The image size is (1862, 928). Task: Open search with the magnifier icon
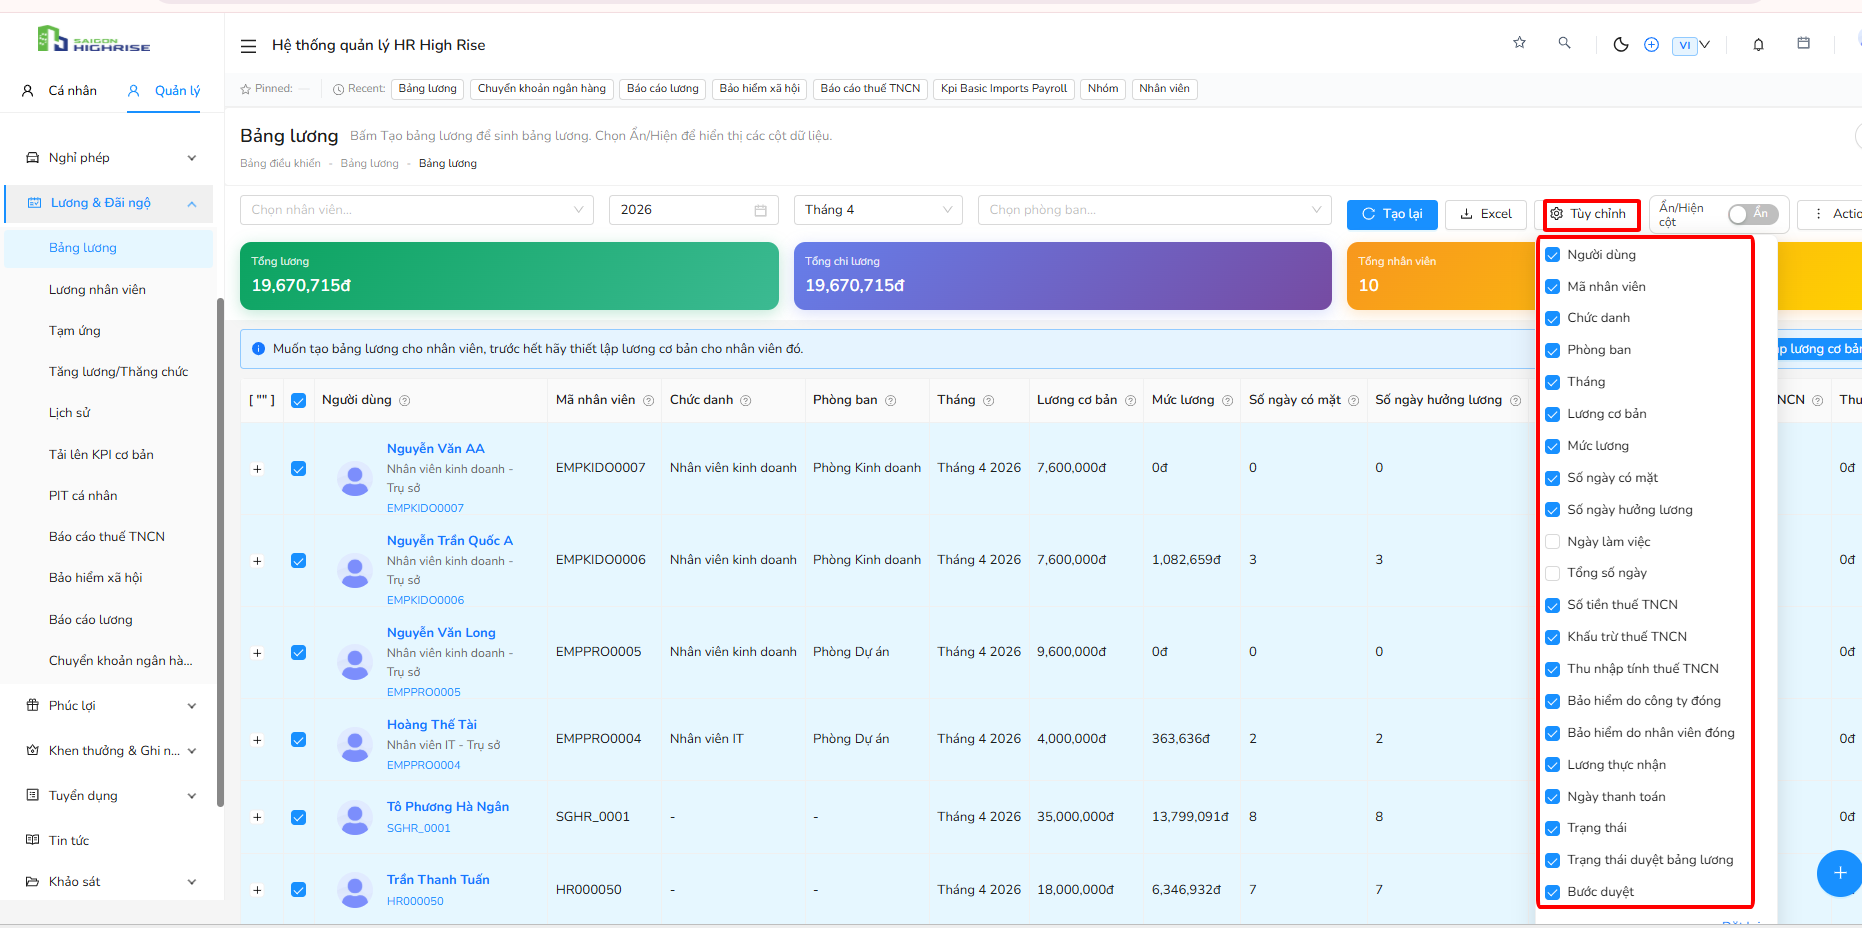click(x=1564, y=43)
